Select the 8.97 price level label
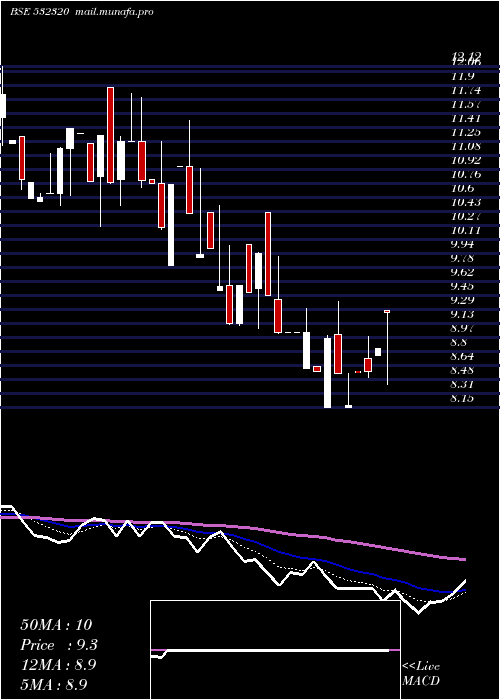This screenshot has width=500, height=700. point(464,328)
